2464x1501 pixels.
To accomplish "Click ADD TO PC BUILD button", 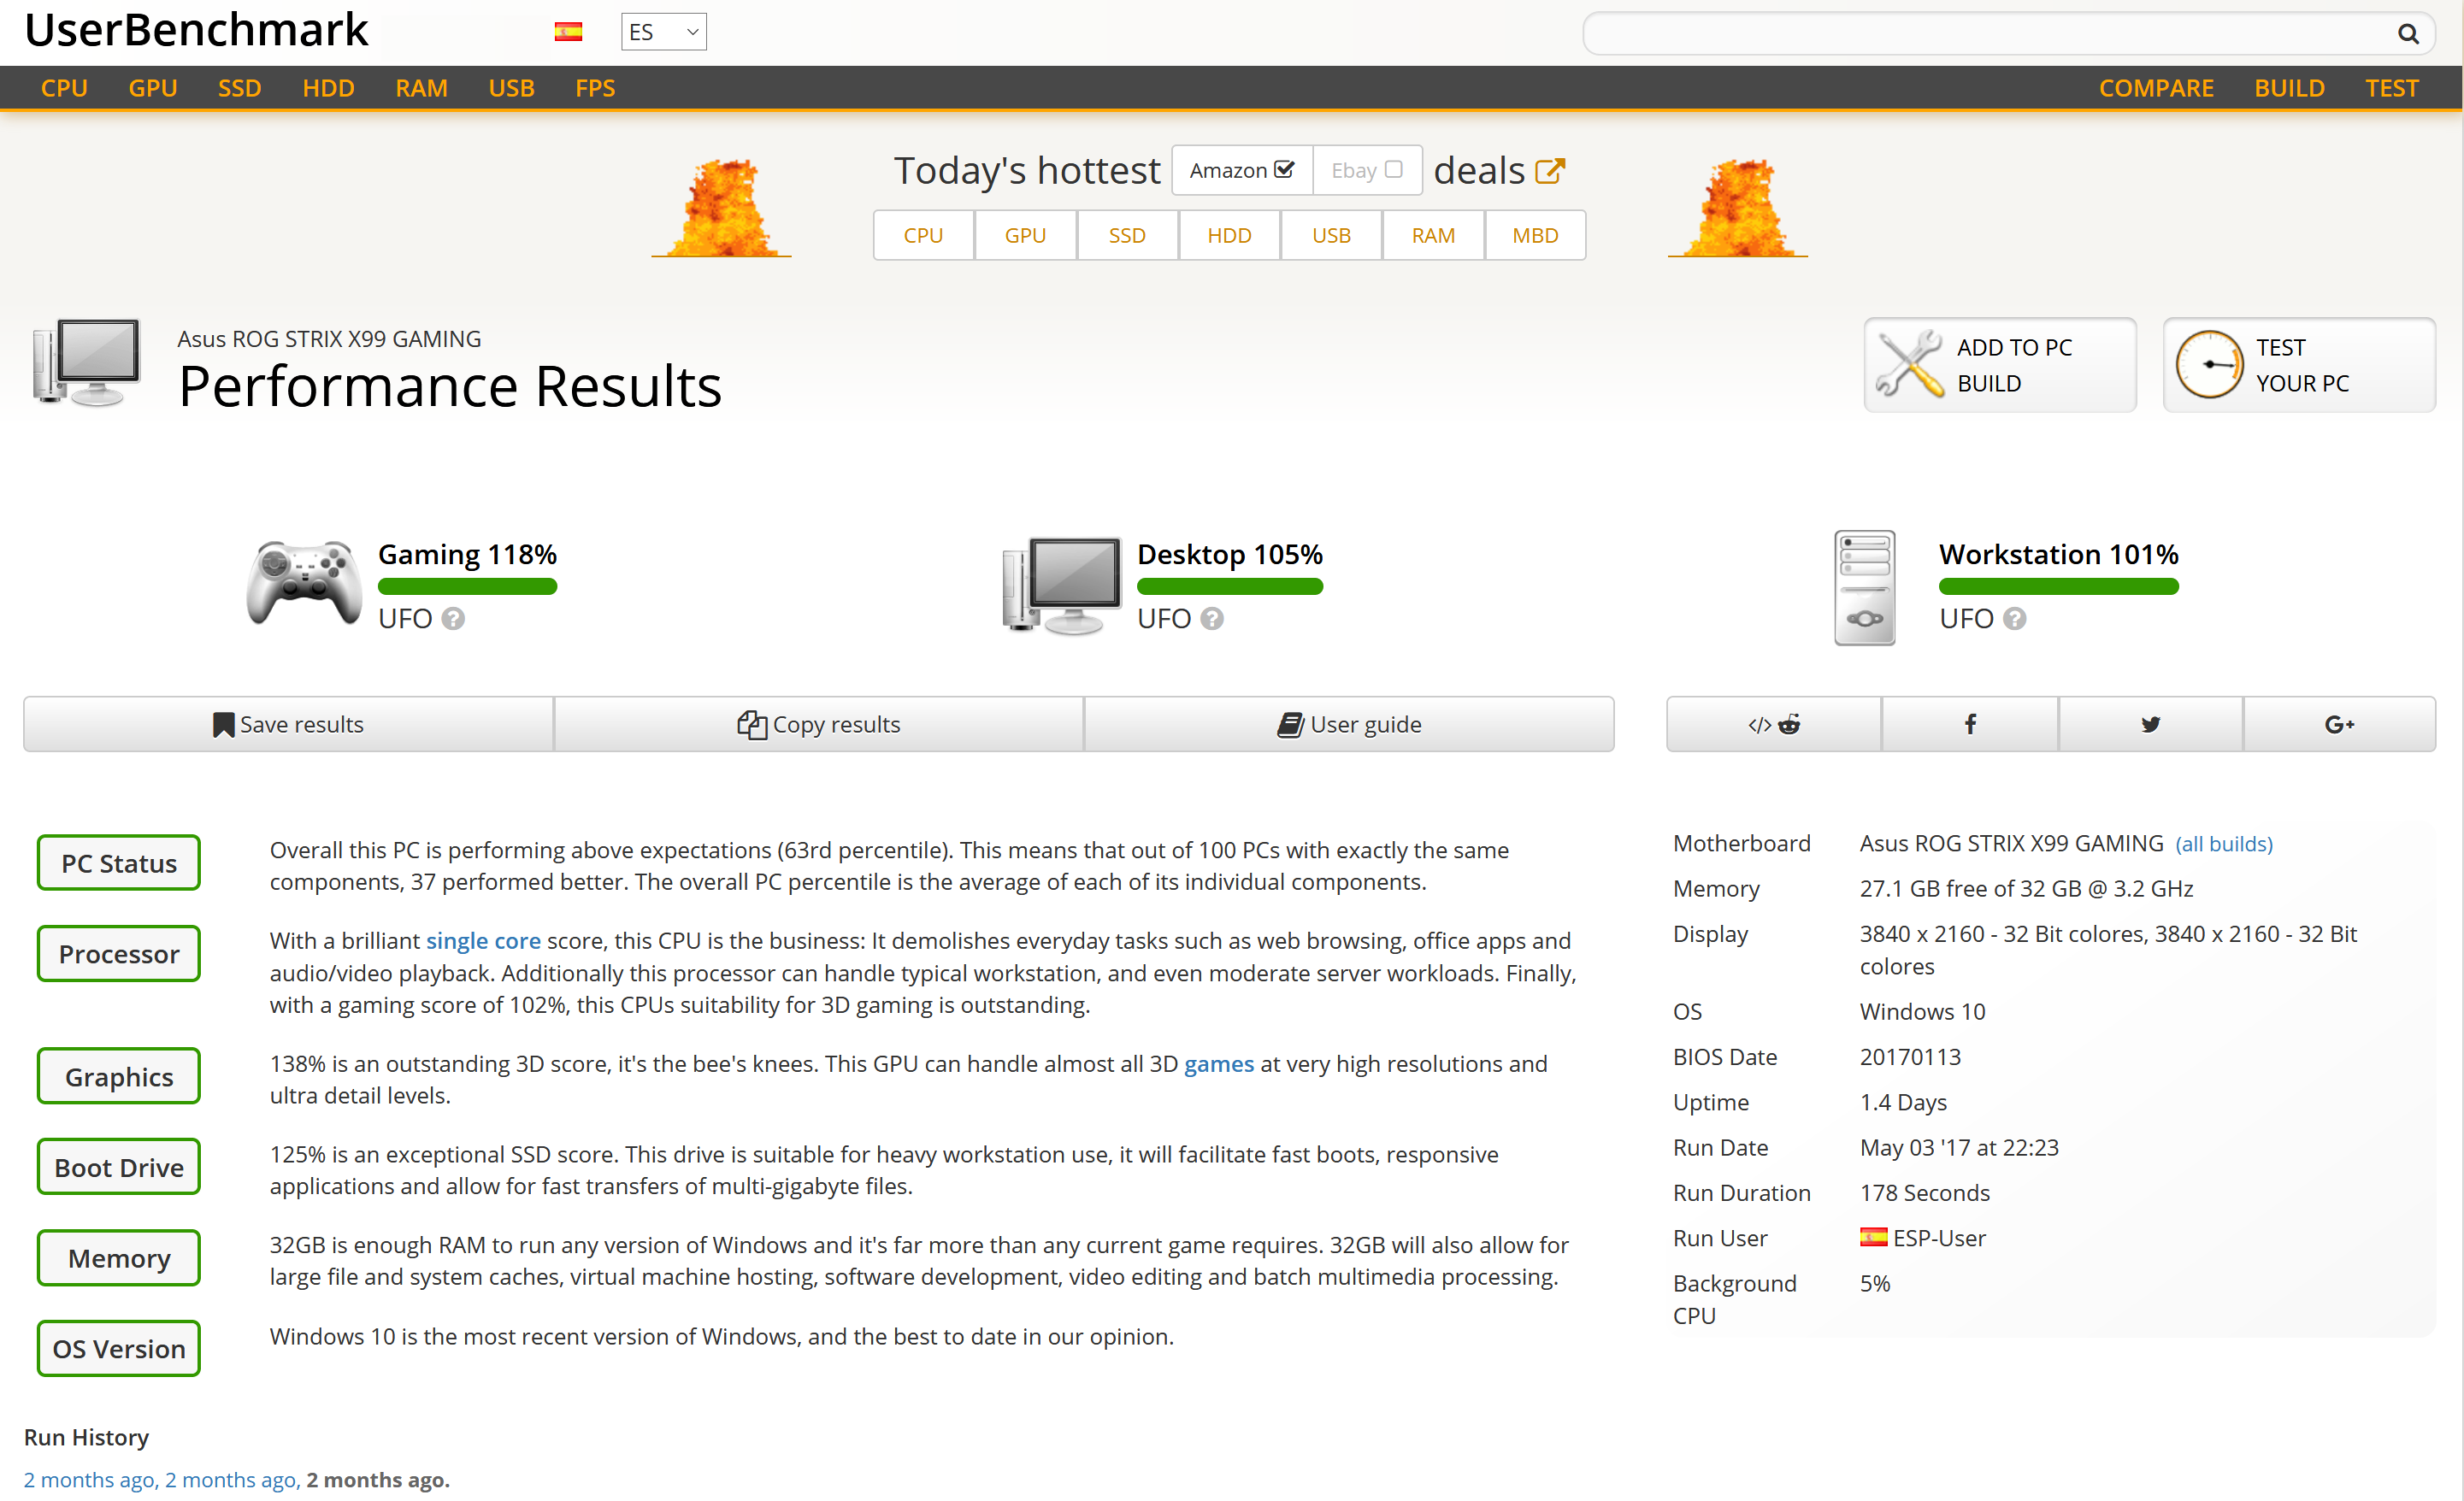I will pos(2000,364).
